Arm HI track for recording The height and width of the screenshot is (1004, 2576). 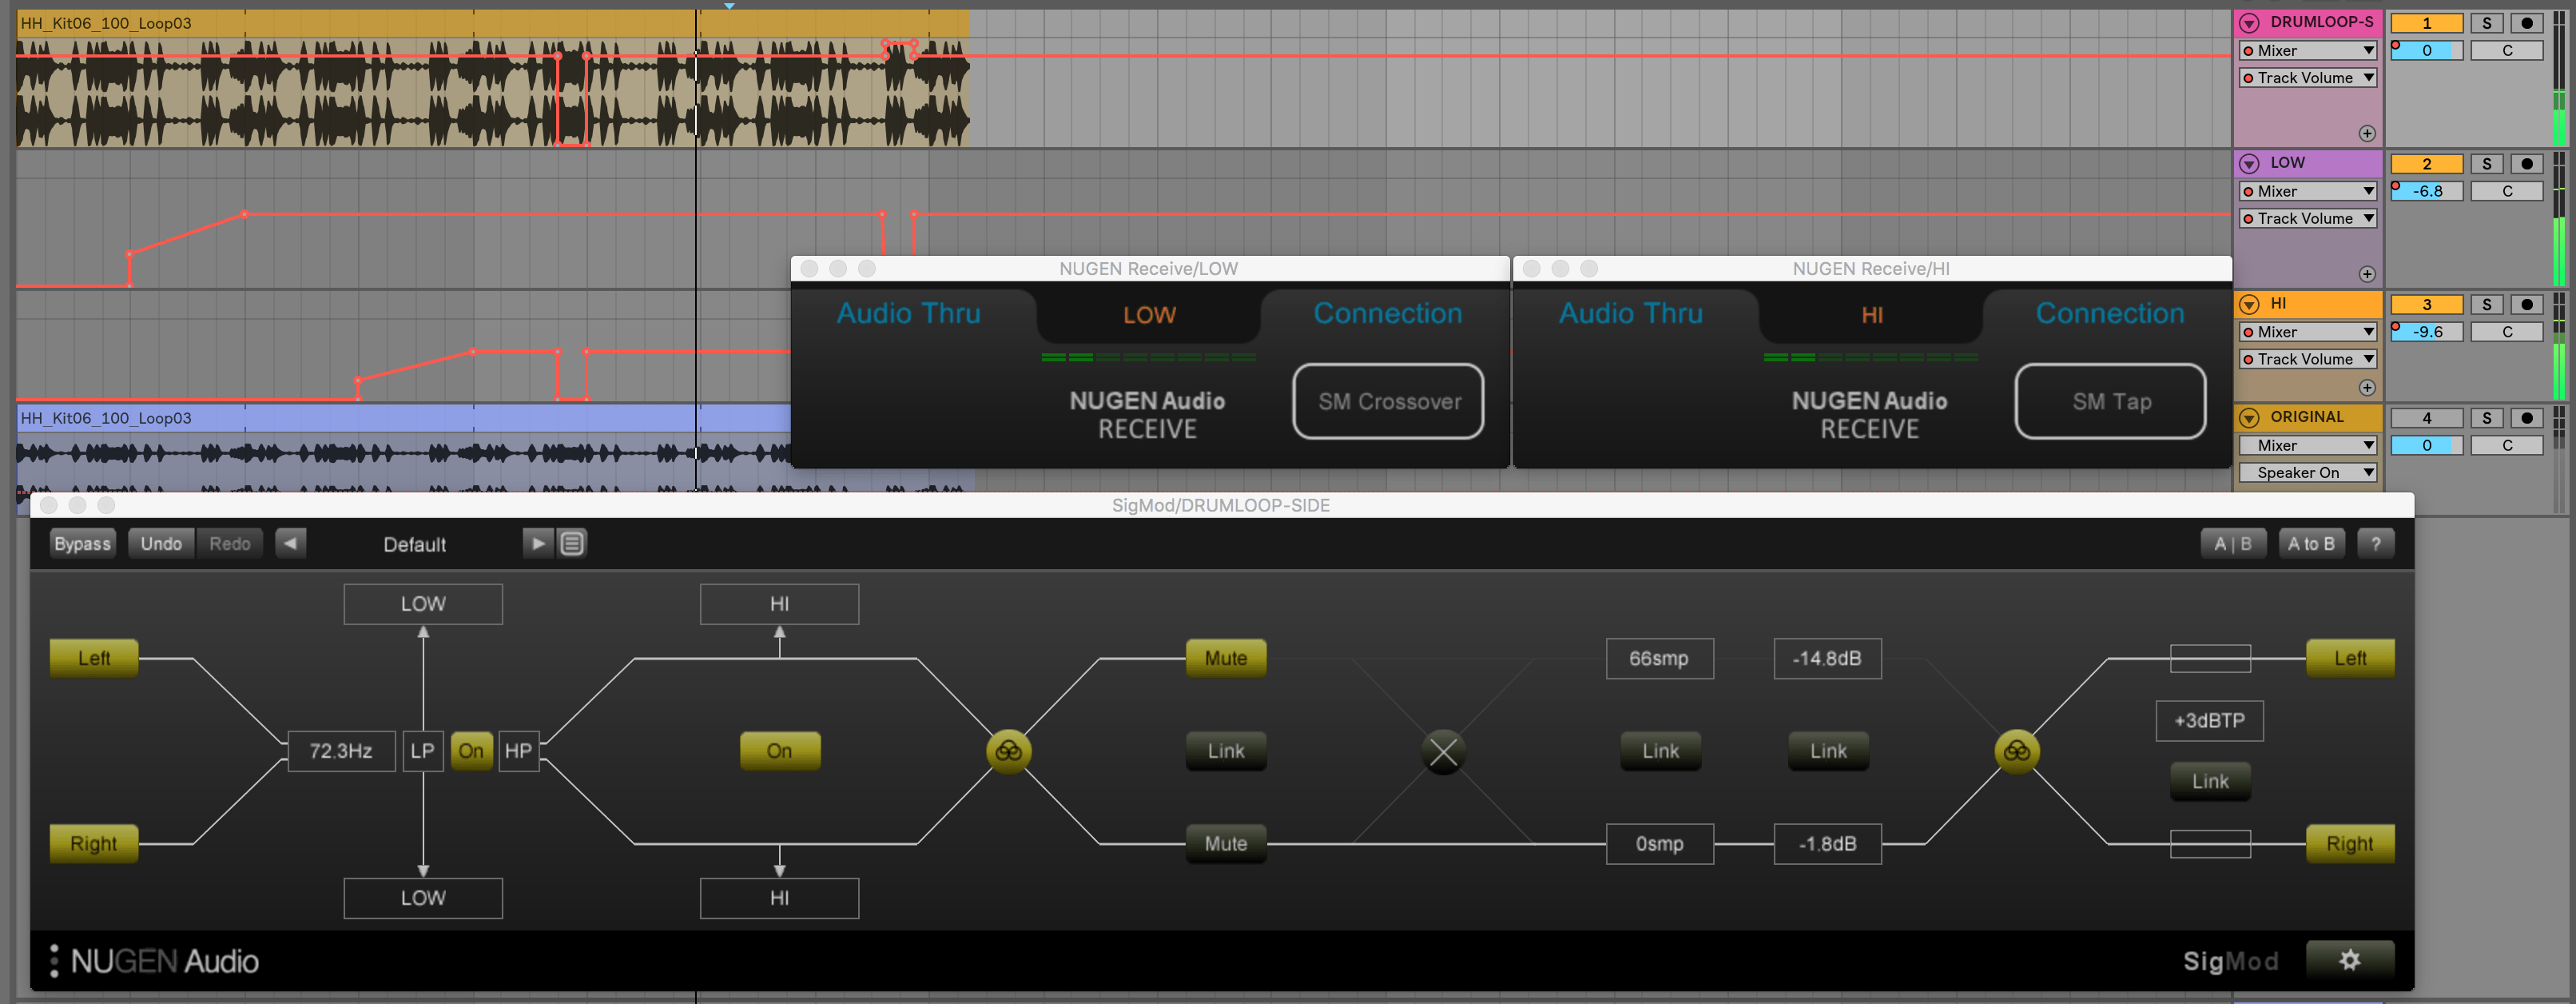pos(2526,305)
